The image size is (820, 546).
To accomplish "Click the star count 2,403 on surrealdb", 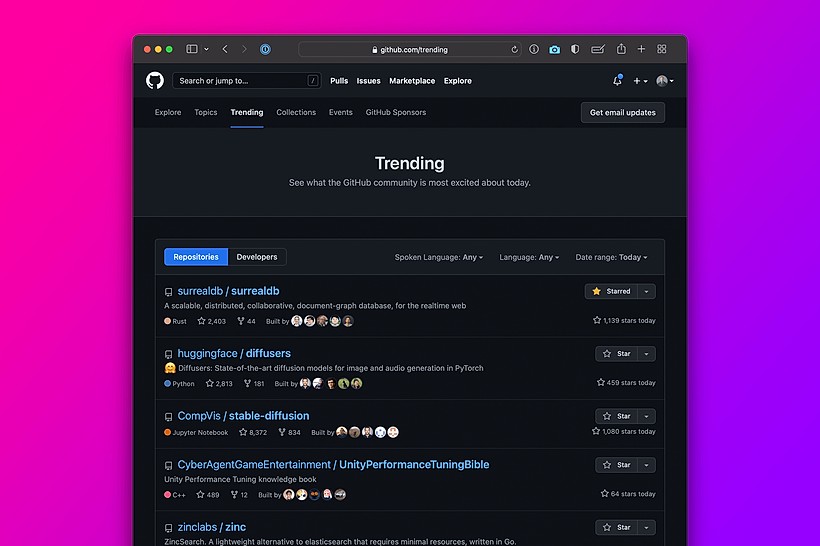I will click(211, 321).
